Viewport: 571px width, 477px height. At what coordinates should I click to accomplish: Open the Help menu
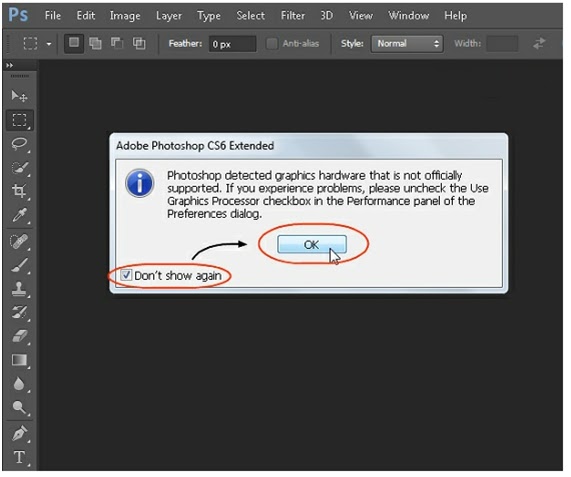[x=455, y=16]
